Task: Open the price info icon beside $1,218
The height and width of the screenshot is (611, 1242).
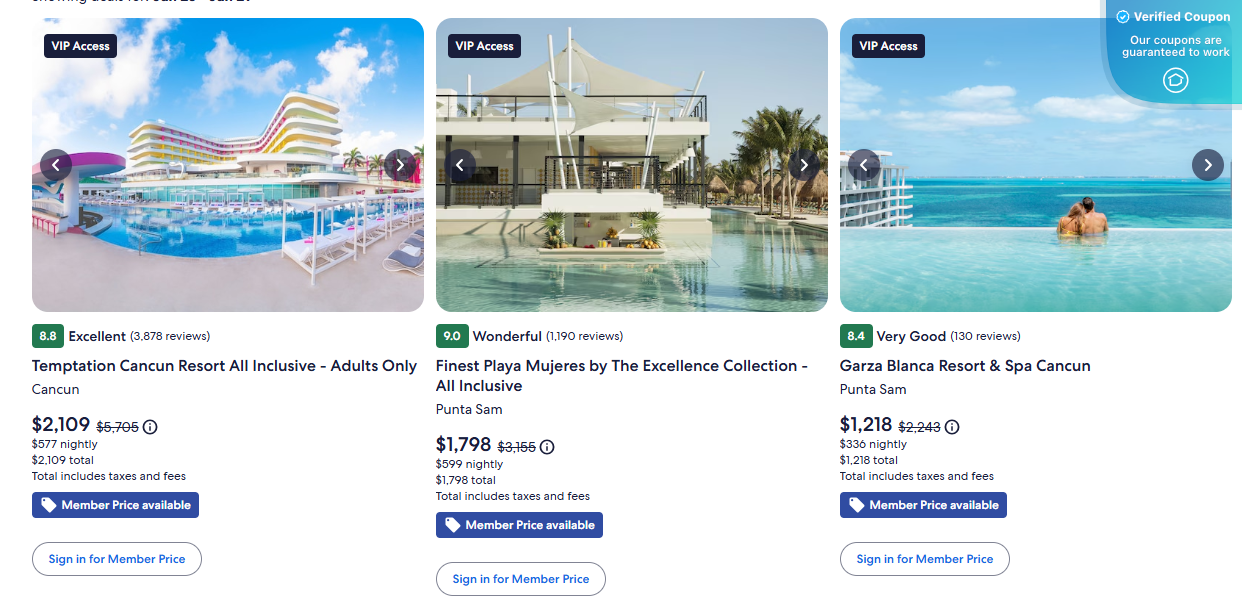Action: [x=951, y=427]
